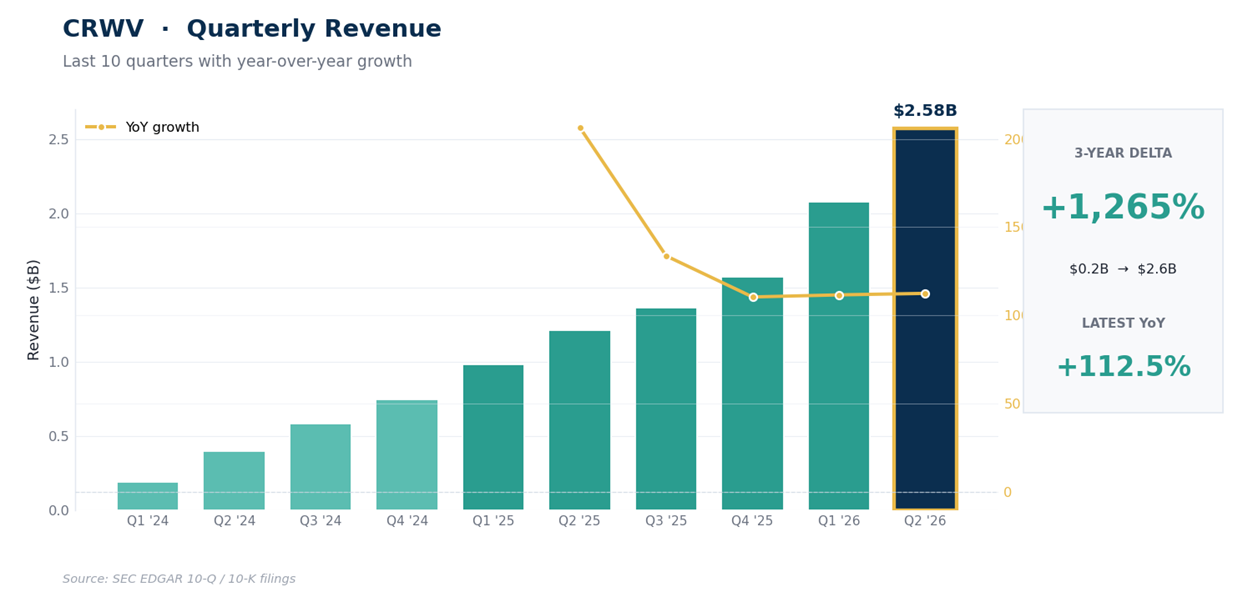Click the YoY line marker above Q4 '25
The image size is (1248, 607).
[x=753, y=297]
